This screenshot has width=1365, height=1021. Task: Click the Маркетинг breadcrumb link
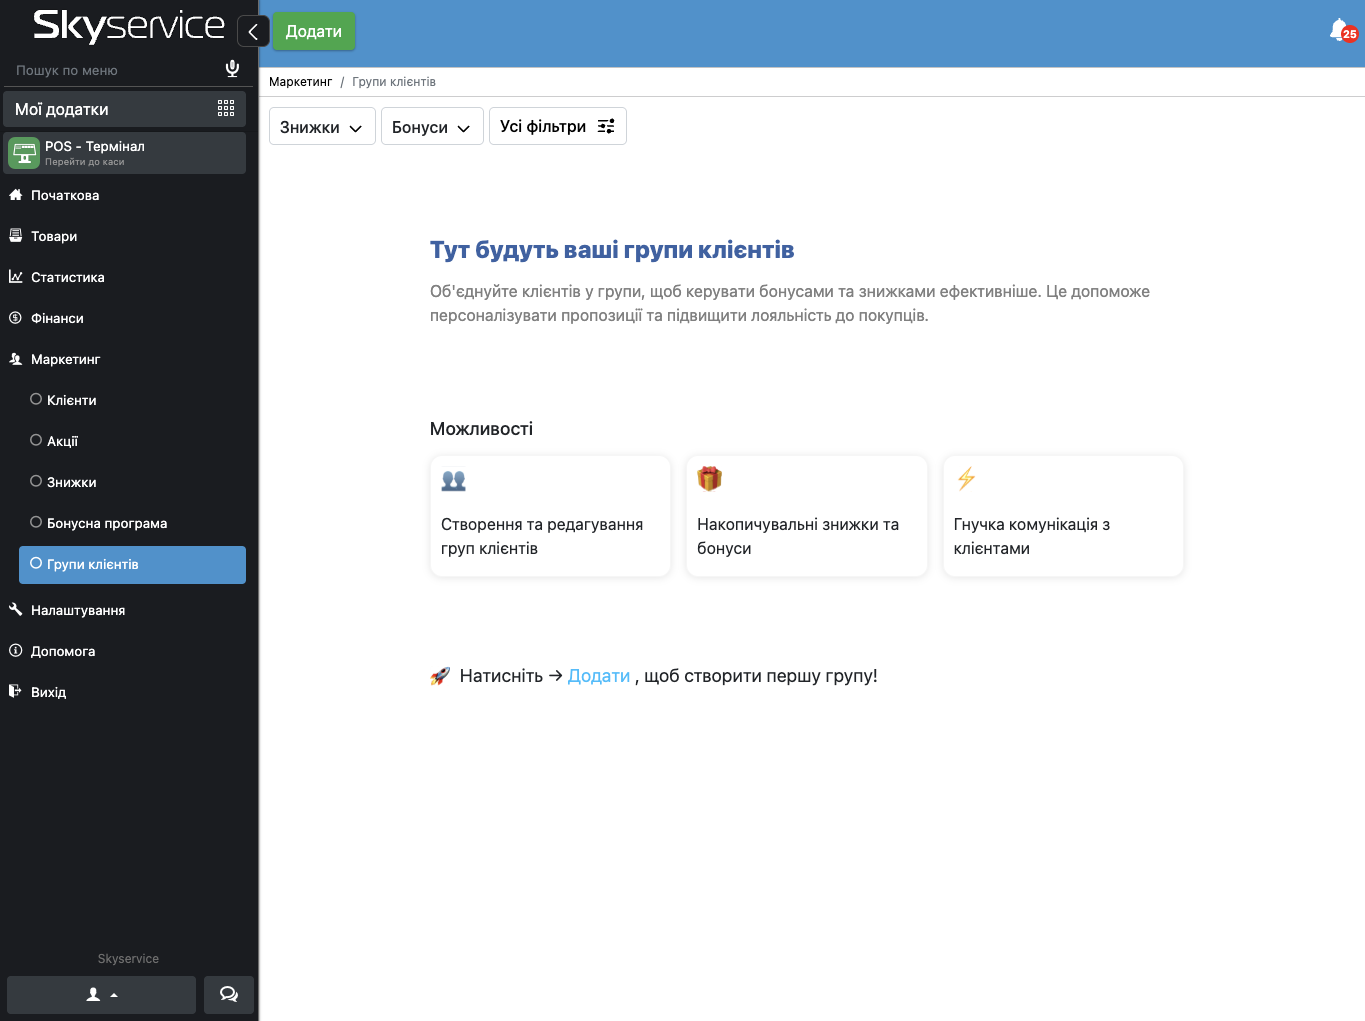(300, 82)
